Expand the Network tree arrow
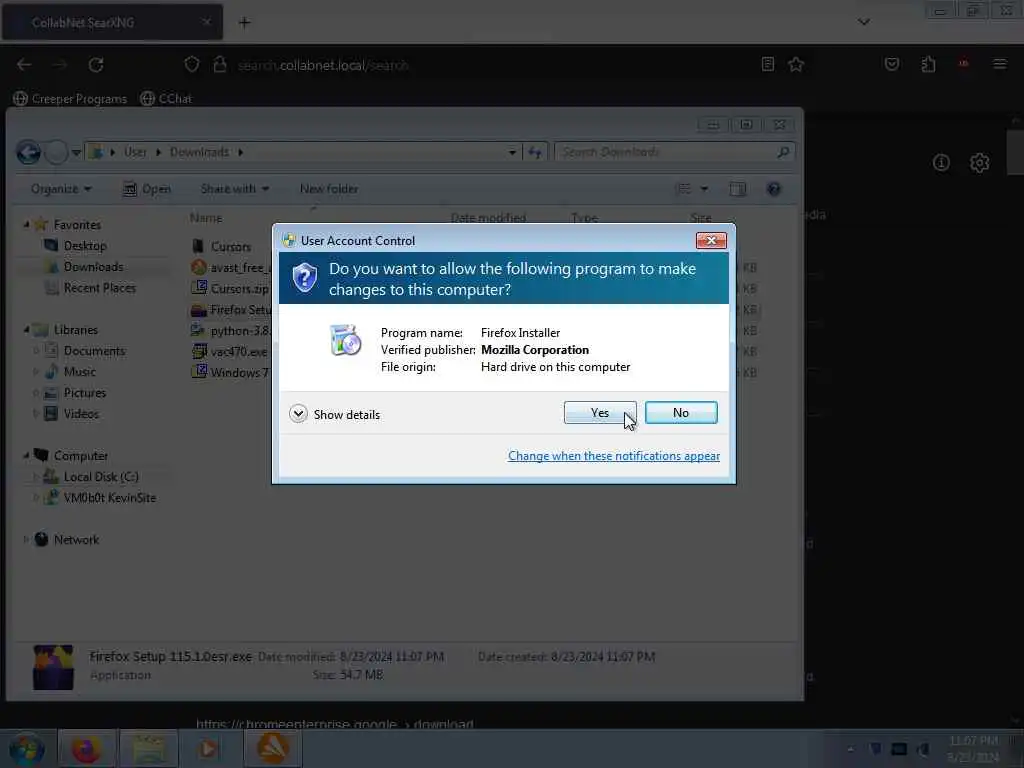Viewport: 1024px width, 768px height. pyautogui.click(x=26, y=539)
